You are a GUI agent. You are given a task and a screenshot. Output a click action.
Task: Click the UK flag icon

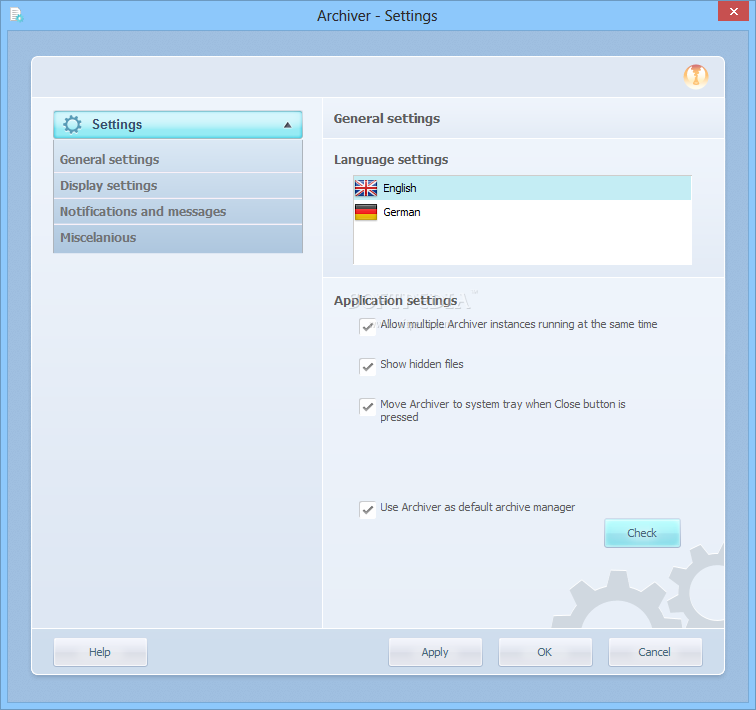coord(366,188)
